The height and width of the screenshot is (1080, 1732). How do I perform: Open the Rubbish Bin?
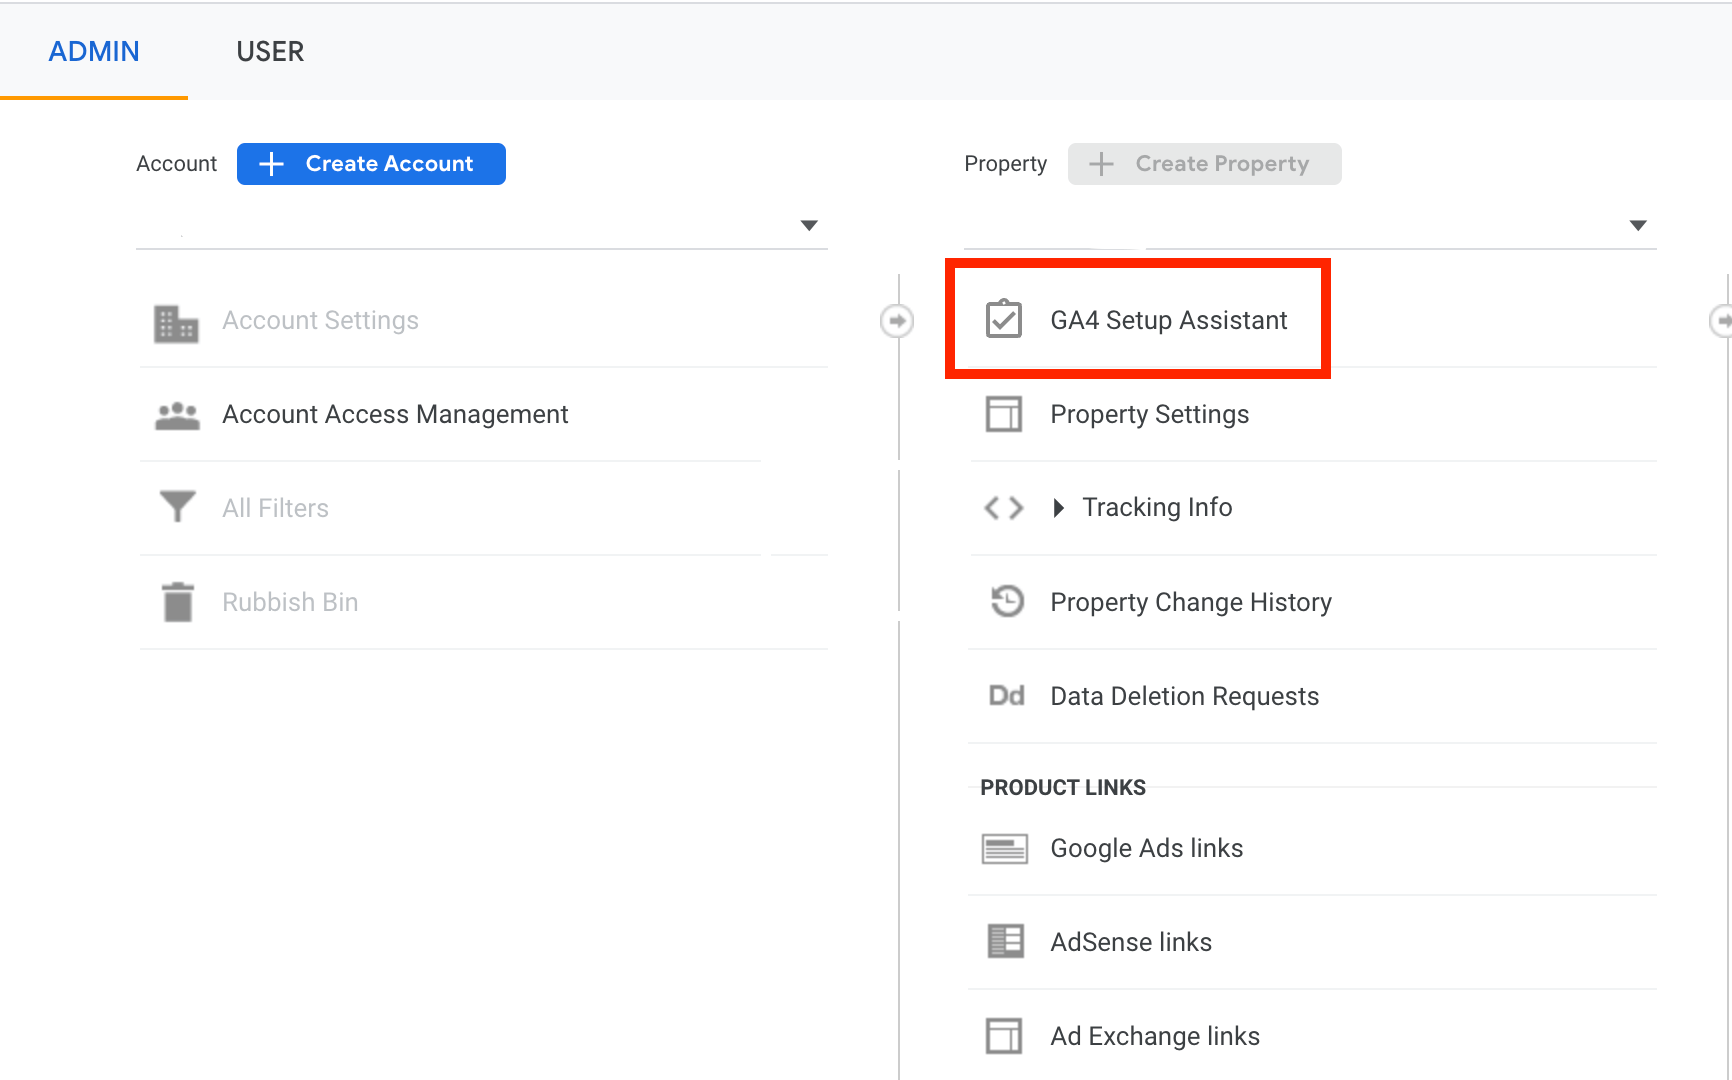(x=289, y=601)
